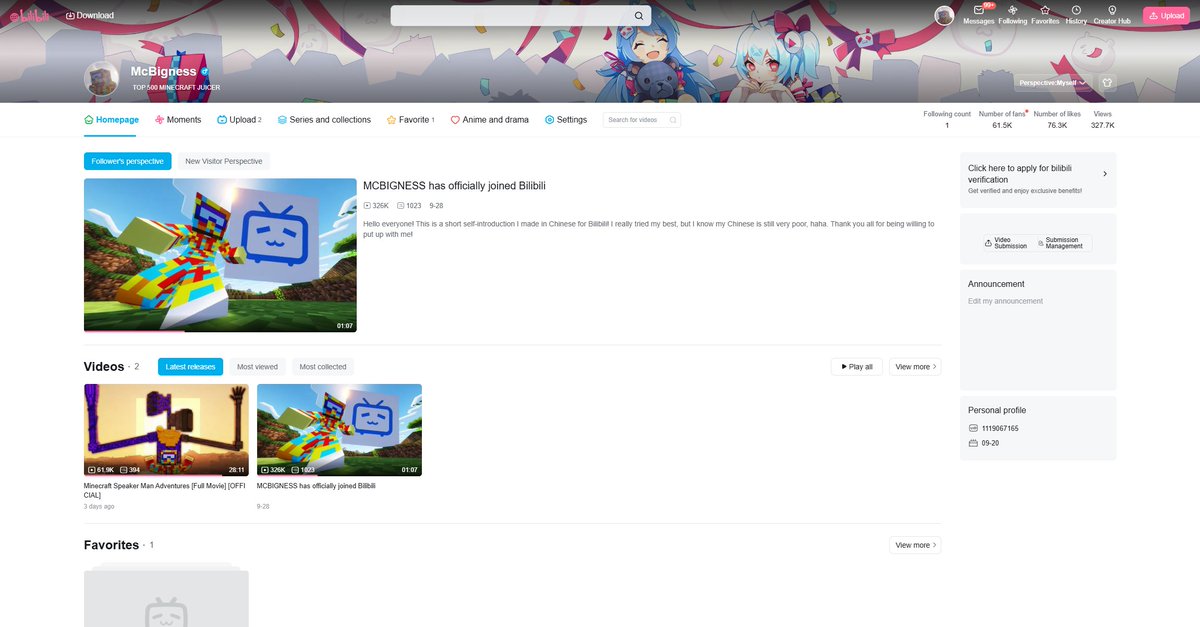Click the Videos section heading
Image resolution: width=1200 pixels, height=627 pixels.
point(104,366)
